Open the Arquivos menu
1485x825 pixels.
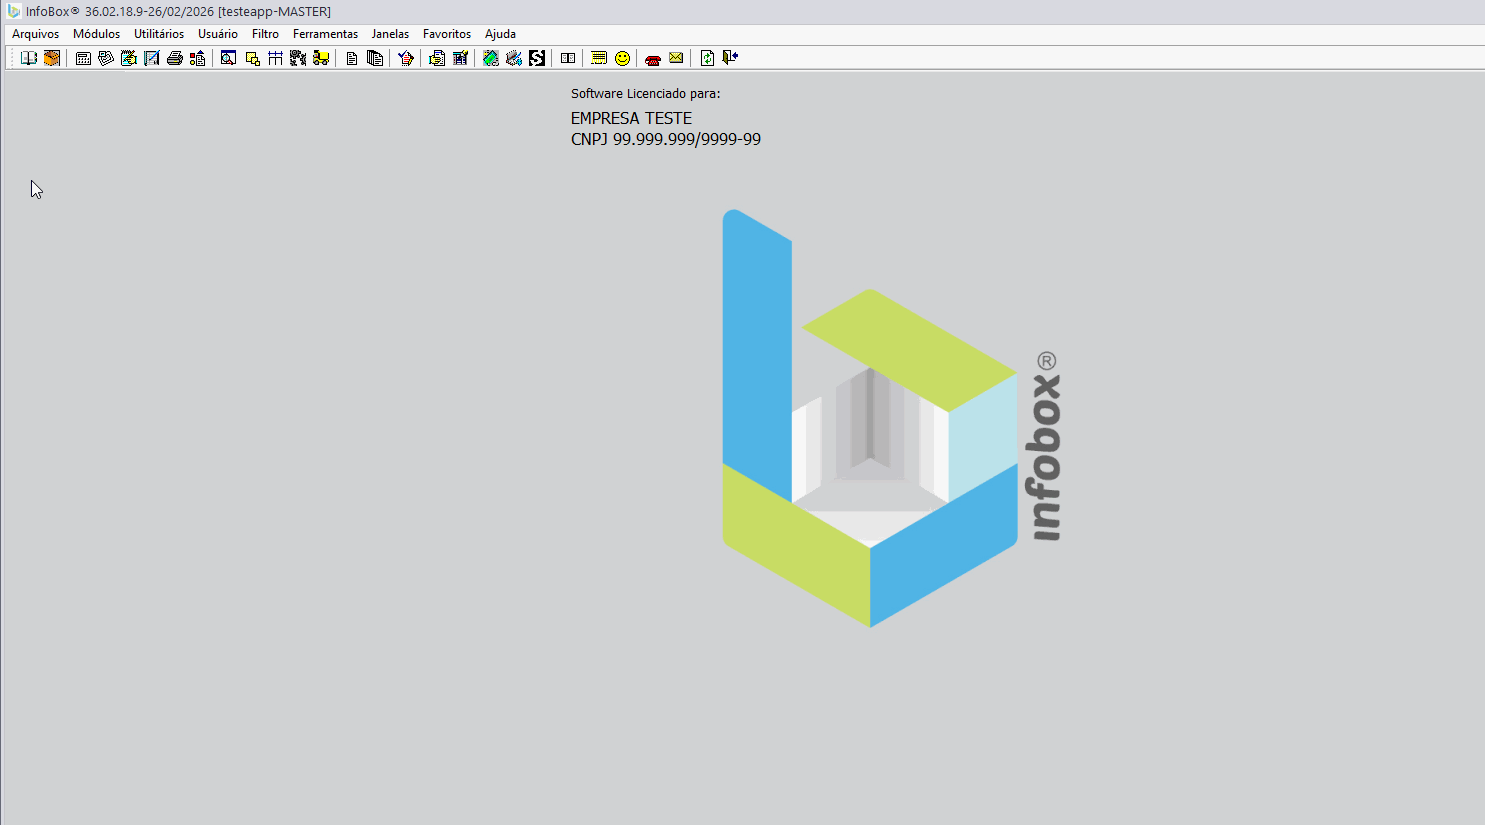pos(35,34)
